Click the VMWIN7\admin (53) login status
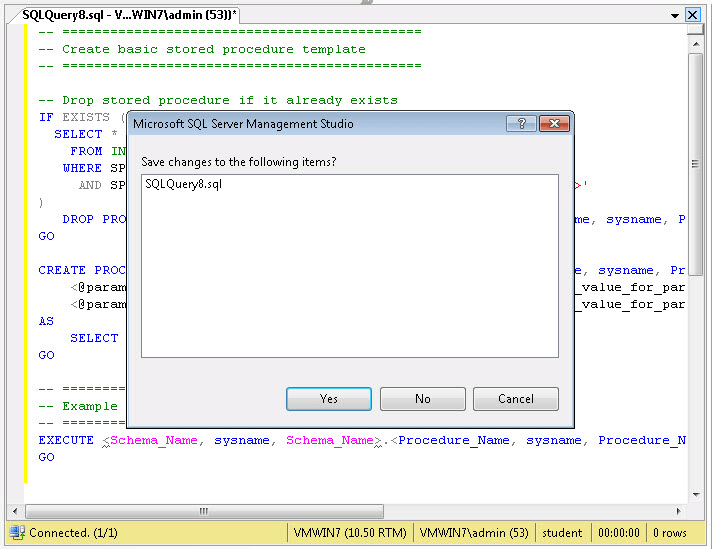Image resolution: width=712 pixels, height=549 pixels. pos(474,533)
